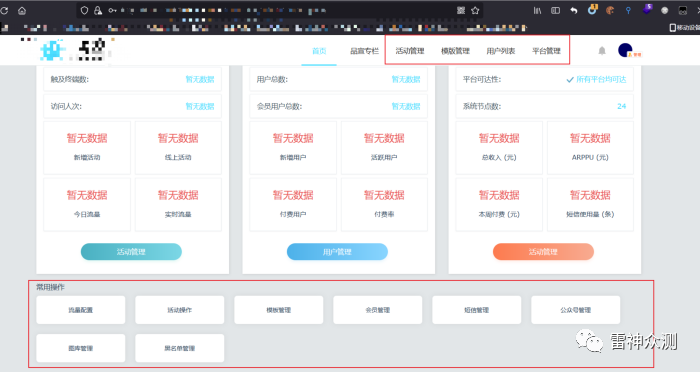Select the 付费率 stat card
The image size is (700, 373).
tap(384, 204)
